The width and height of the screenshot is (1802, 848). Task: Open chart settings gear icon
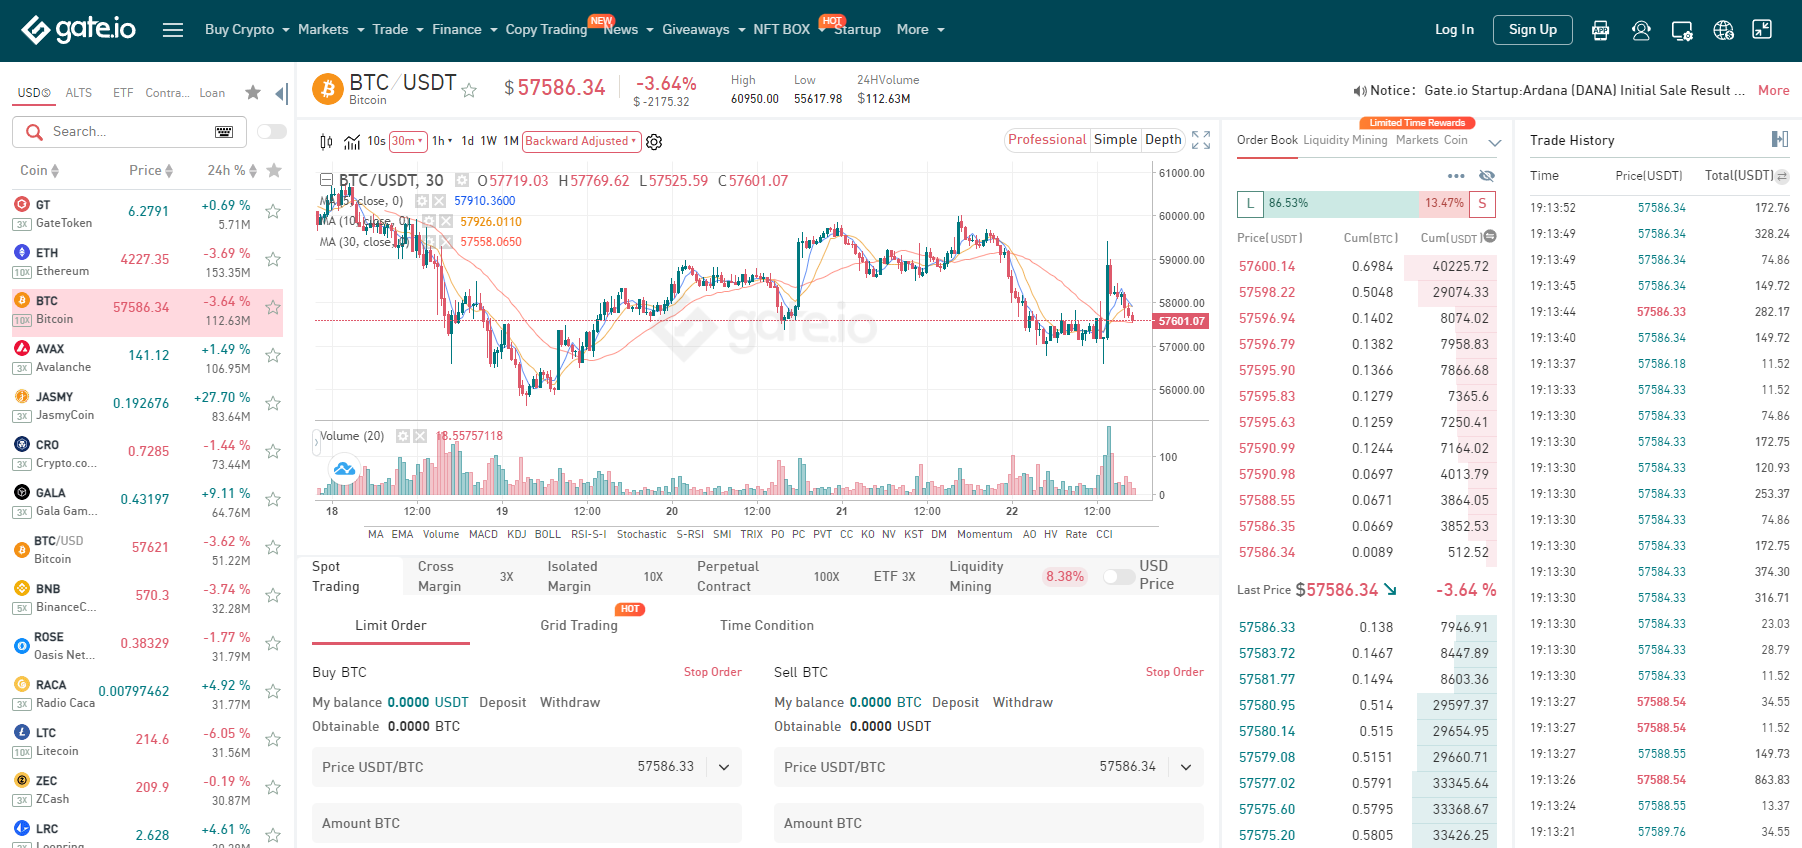(x=654, y=142)
